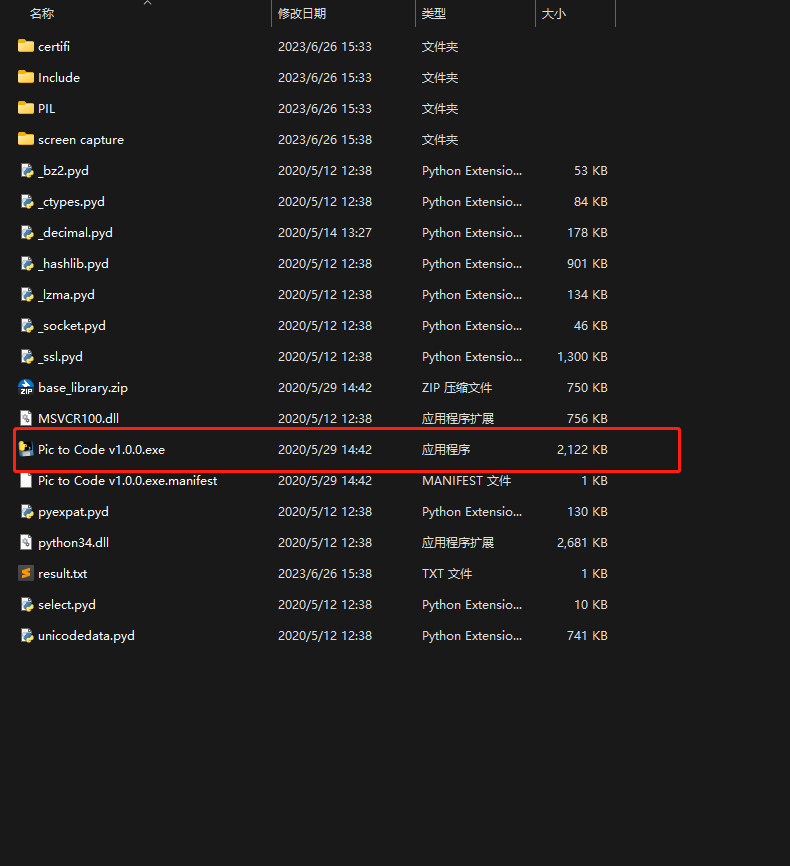Select the _lzma.pyd file name
This screenshot has width=790, height=866.
[66, 294]
